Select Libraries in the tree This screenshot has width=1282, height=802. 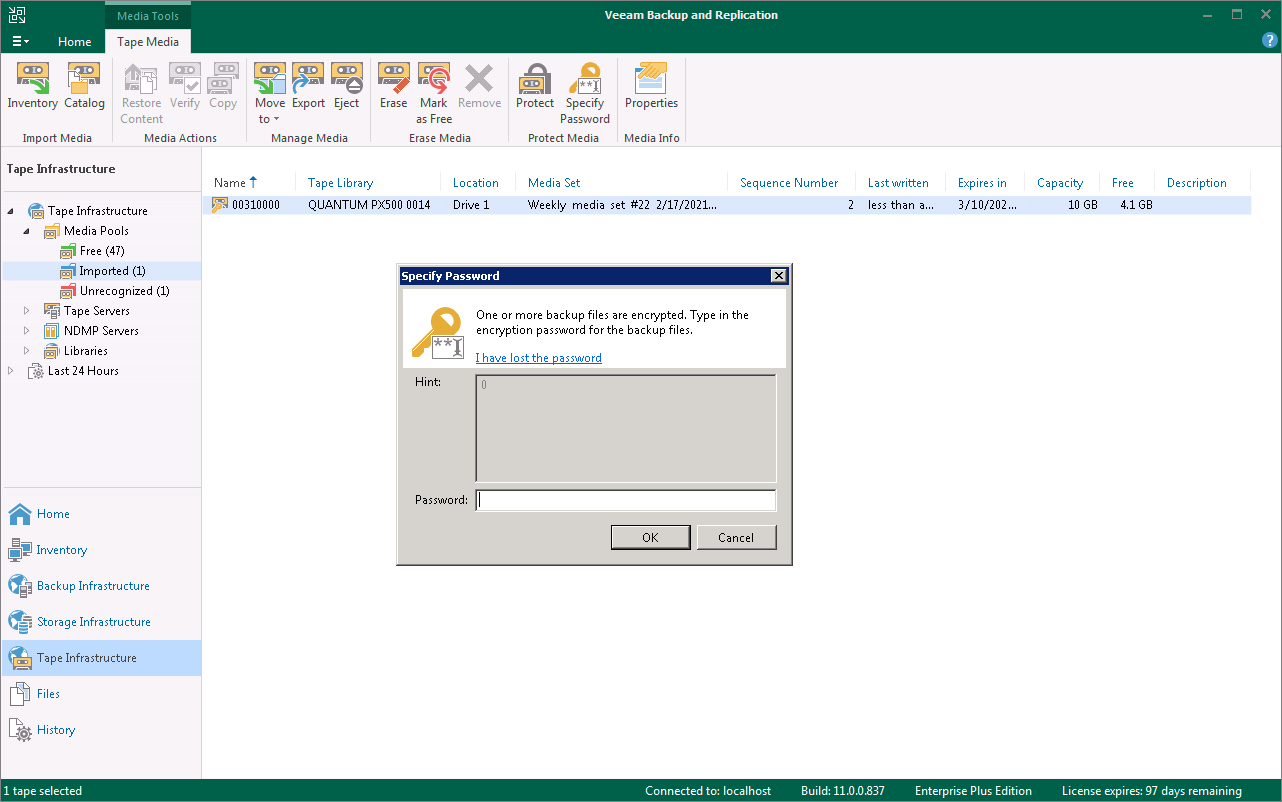point(86,351)
